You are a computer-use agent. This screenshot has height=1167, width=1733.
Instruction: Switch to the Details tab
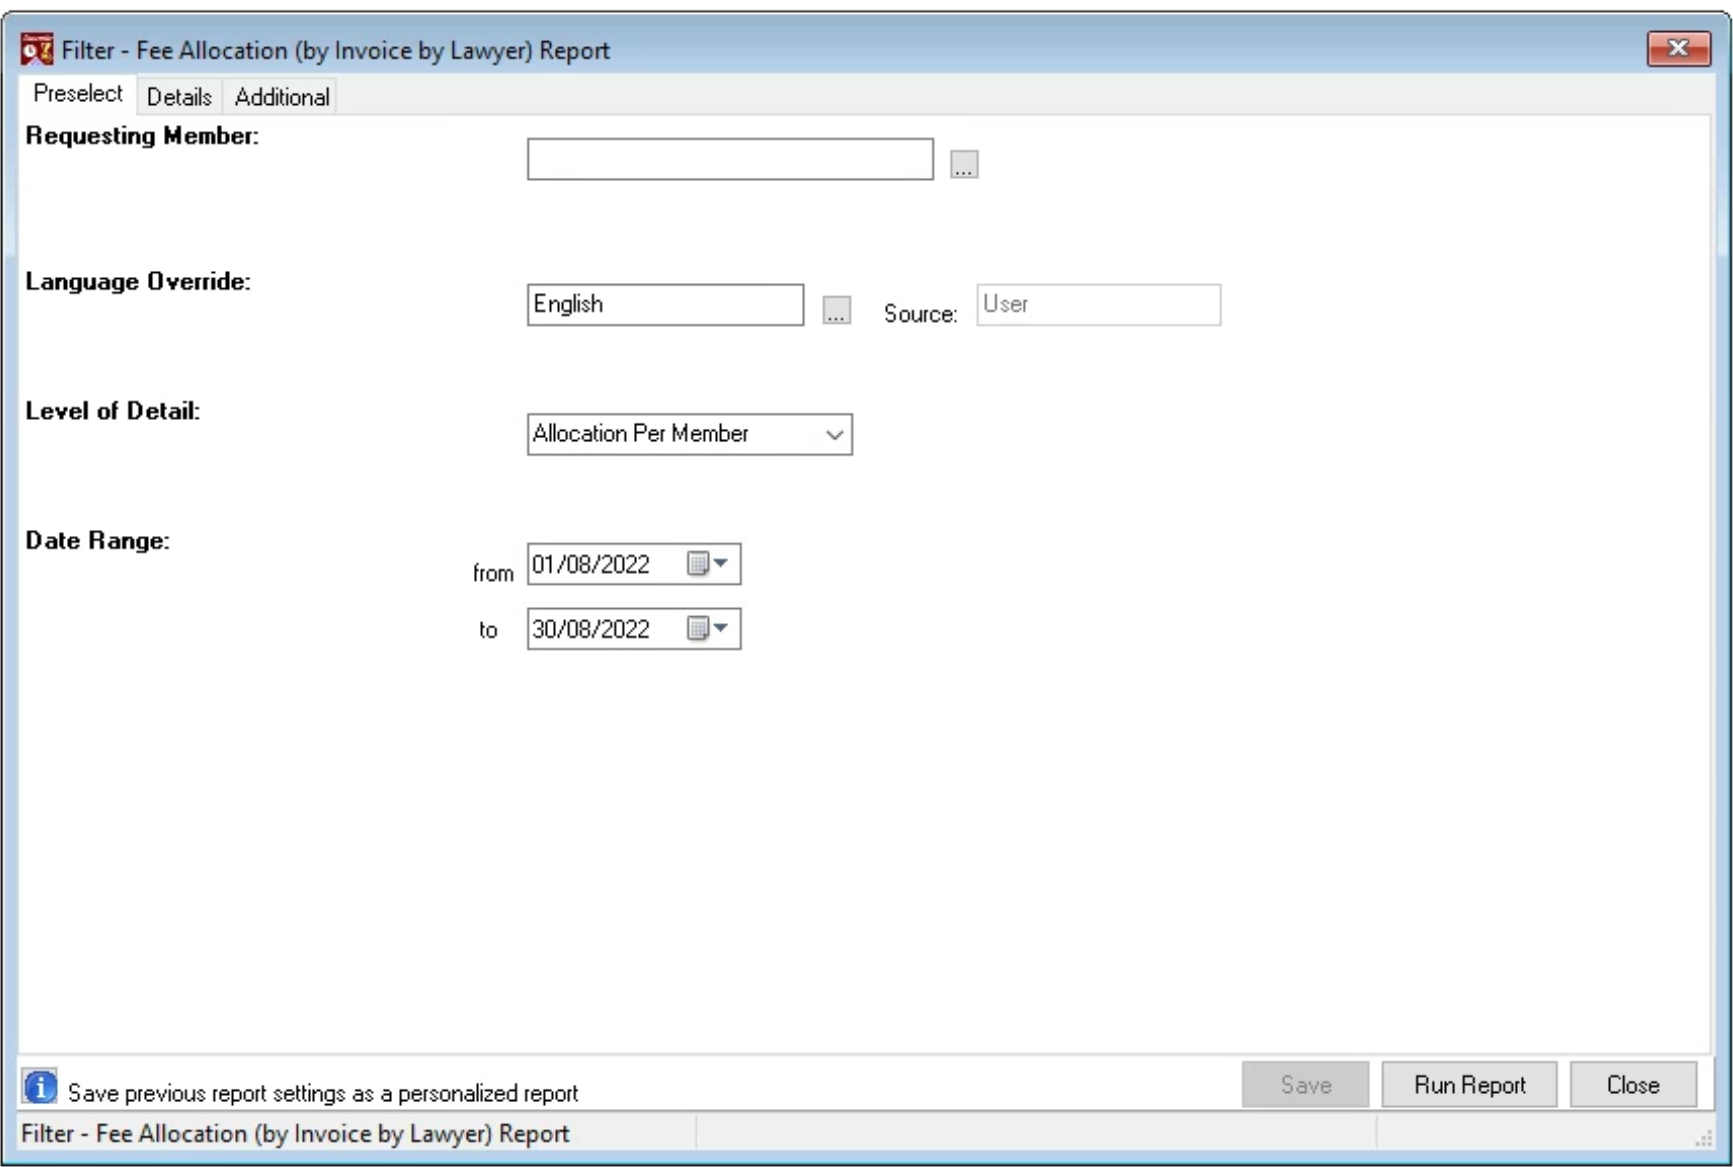[x=180, y=97]
